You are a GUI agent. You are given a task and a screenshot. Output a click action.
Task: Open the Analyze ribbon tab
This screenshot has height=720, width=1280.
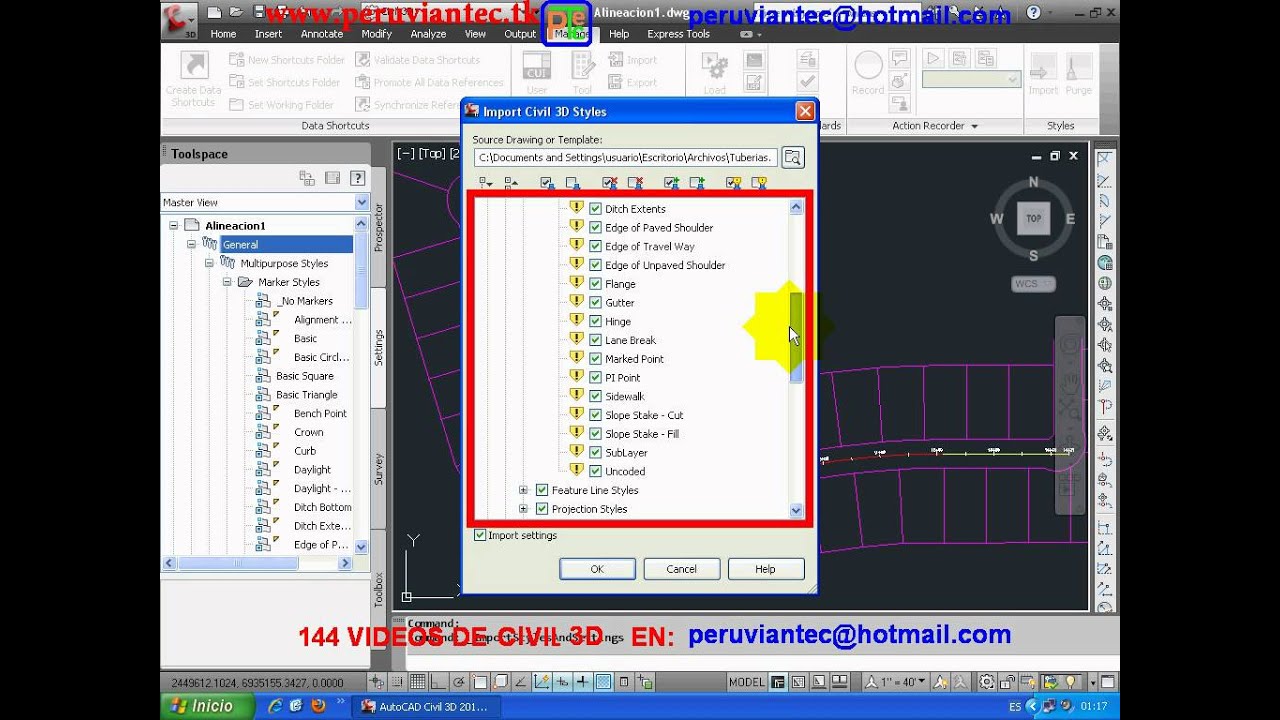tap(428, 34)
